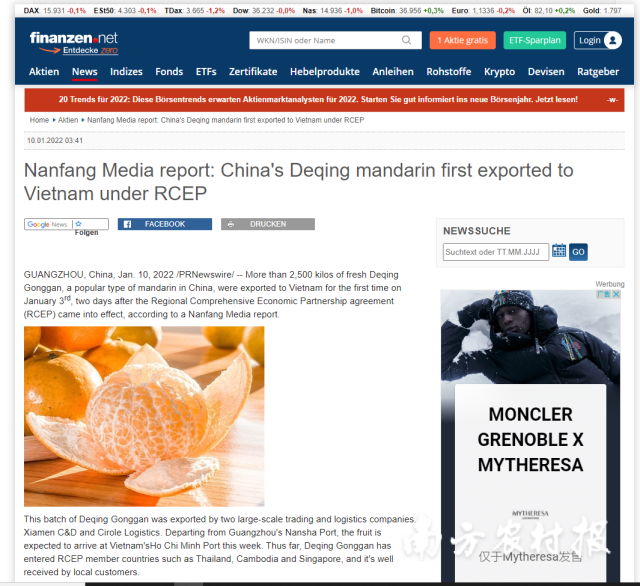The height and width of the screenshot is (586, 640).
Task: Click the finanzen.net logo
Action: [x=74, y=42]
